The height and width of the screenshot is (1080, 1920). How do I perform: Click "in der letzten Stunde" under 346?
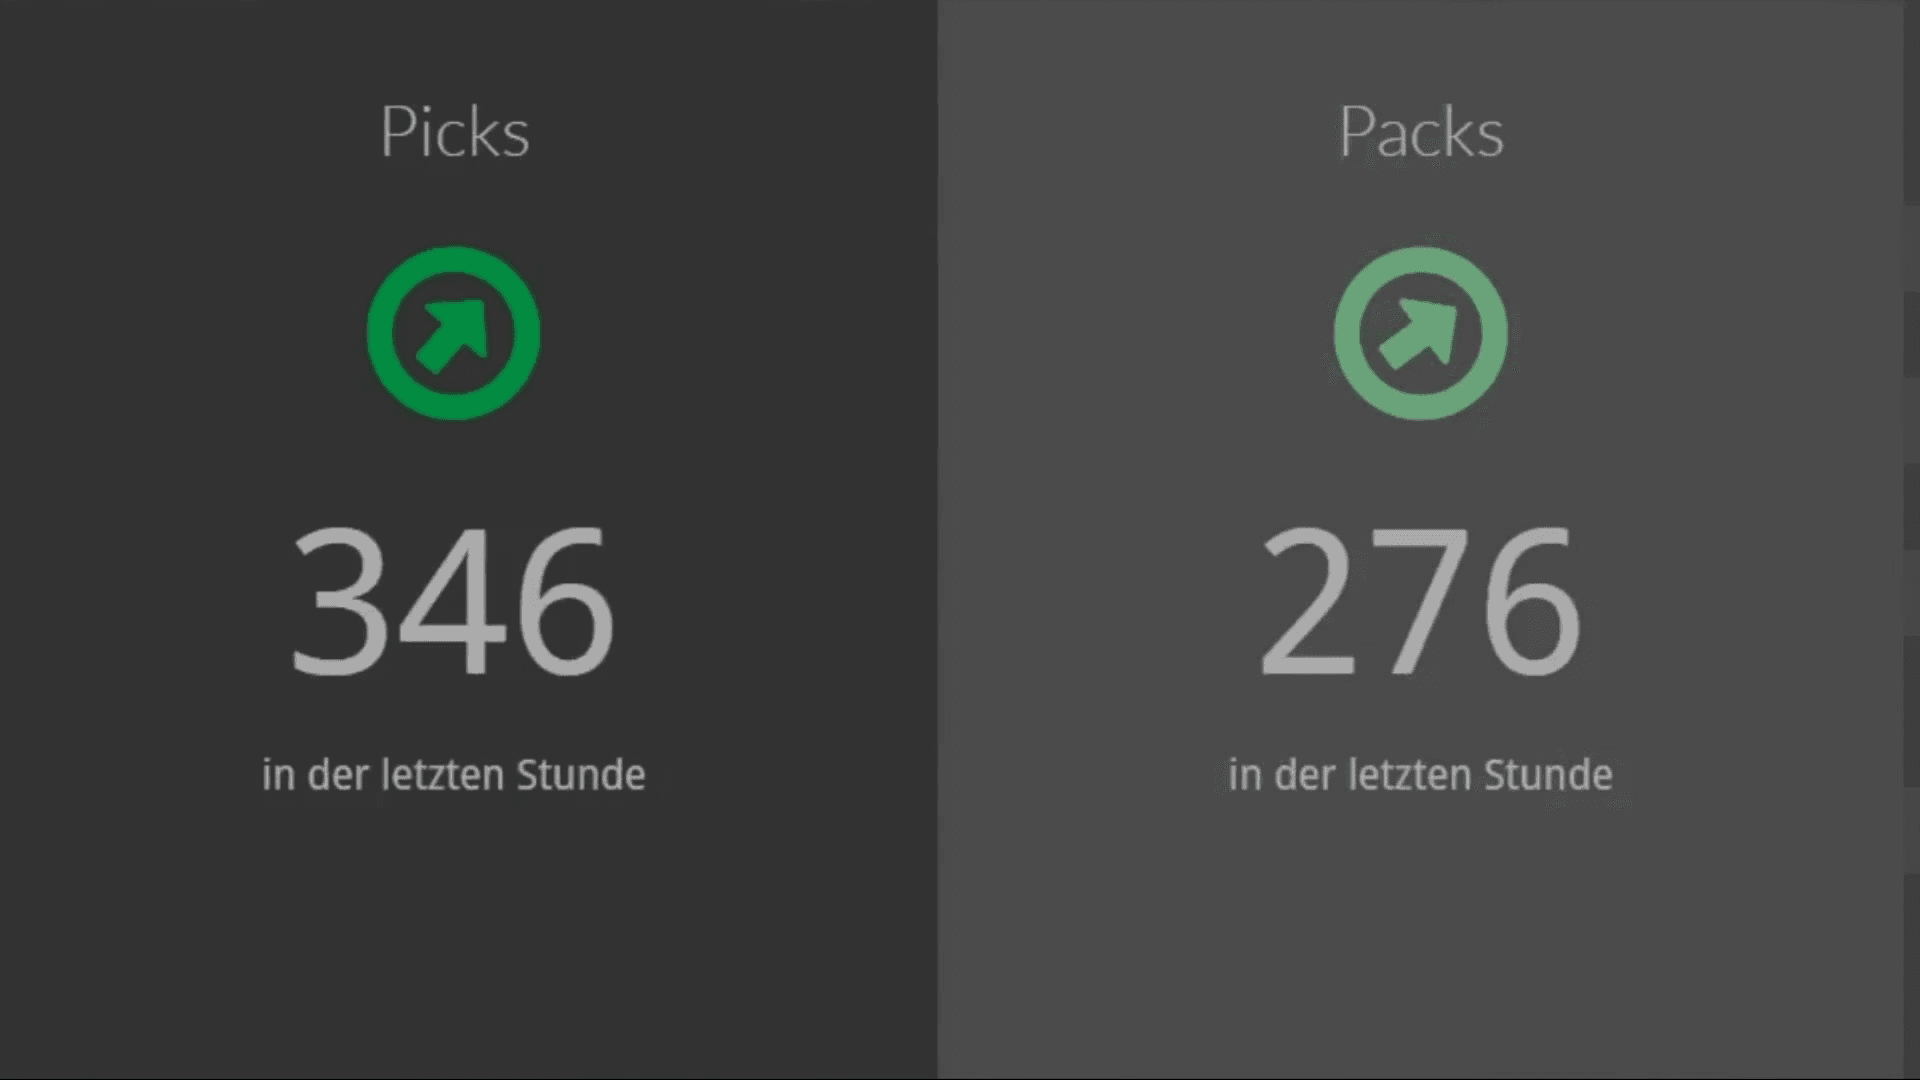(x=453, y=775)
